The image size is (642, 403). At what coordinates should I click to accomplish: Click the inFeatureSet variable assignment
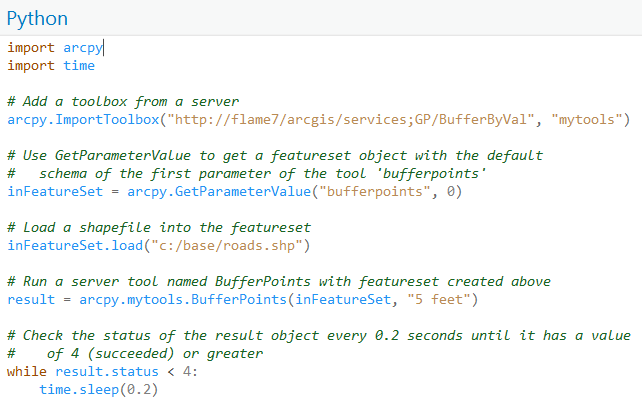47,191
